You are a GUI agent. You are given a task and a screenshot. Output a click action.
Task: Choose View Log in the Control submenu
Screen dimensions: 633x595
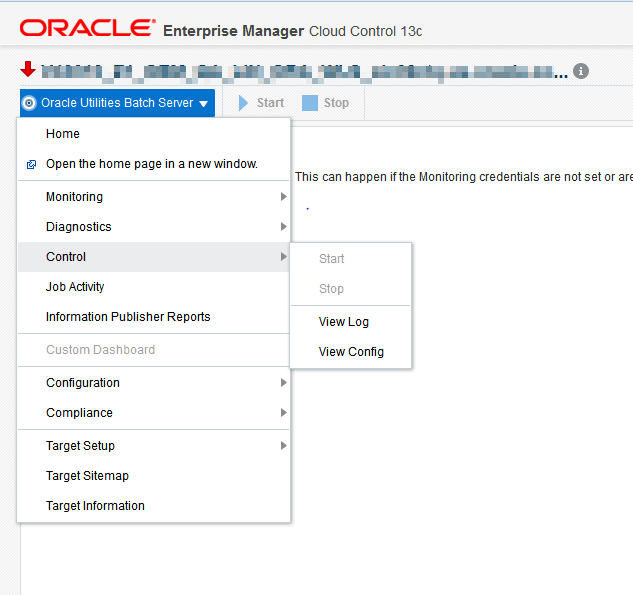point(350,322)
